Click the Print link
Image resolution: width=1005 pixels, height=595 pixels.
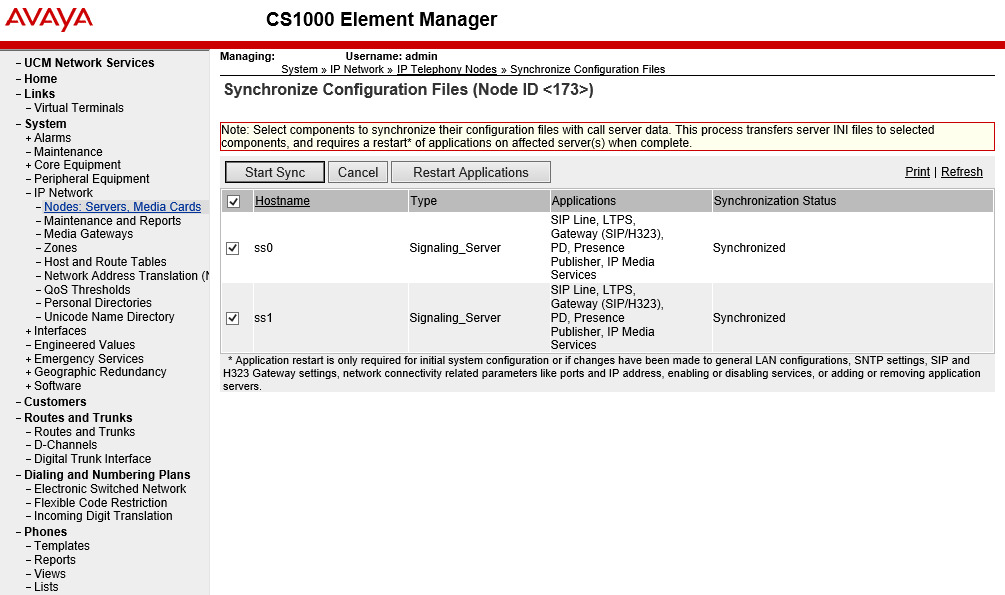(917, 172)
